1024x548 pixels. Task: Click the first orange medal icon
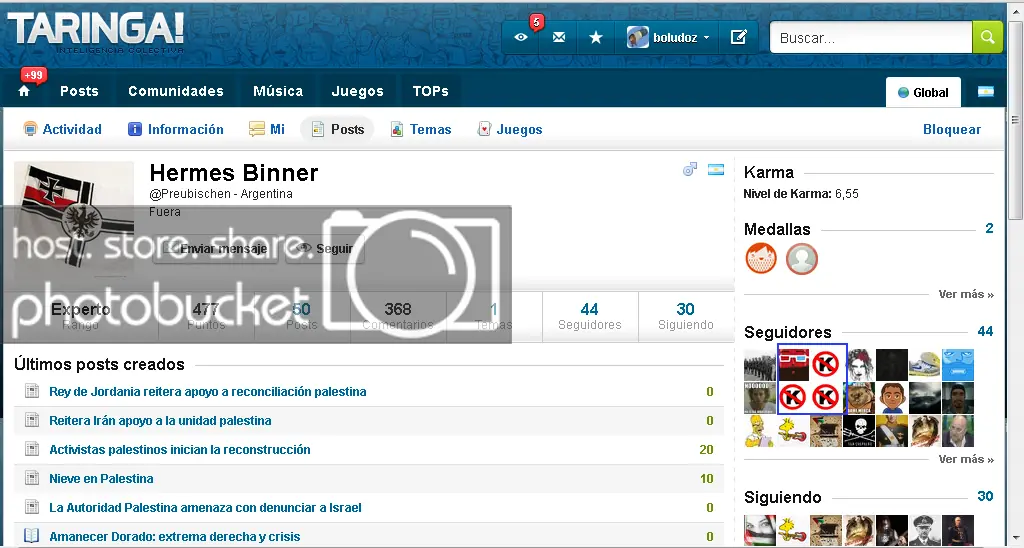coord(761,259)
